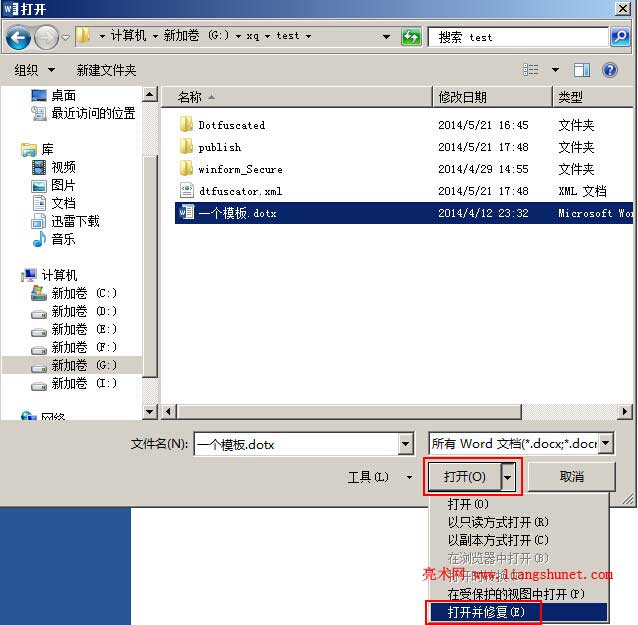638x625 pixels.
Task: Open the 图片 library
Action: [54, 186]
